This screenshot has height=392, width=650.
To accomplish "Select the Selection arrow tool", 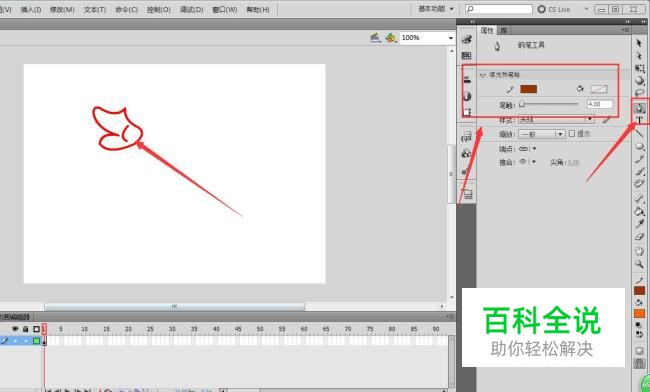I will [639, 43].
